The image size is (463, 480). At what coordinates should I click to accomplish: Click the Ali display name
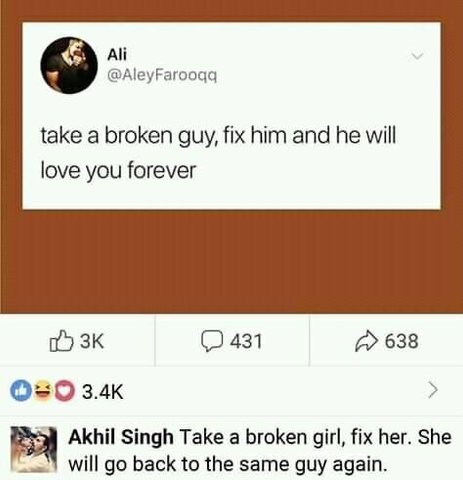click(117, 54)
